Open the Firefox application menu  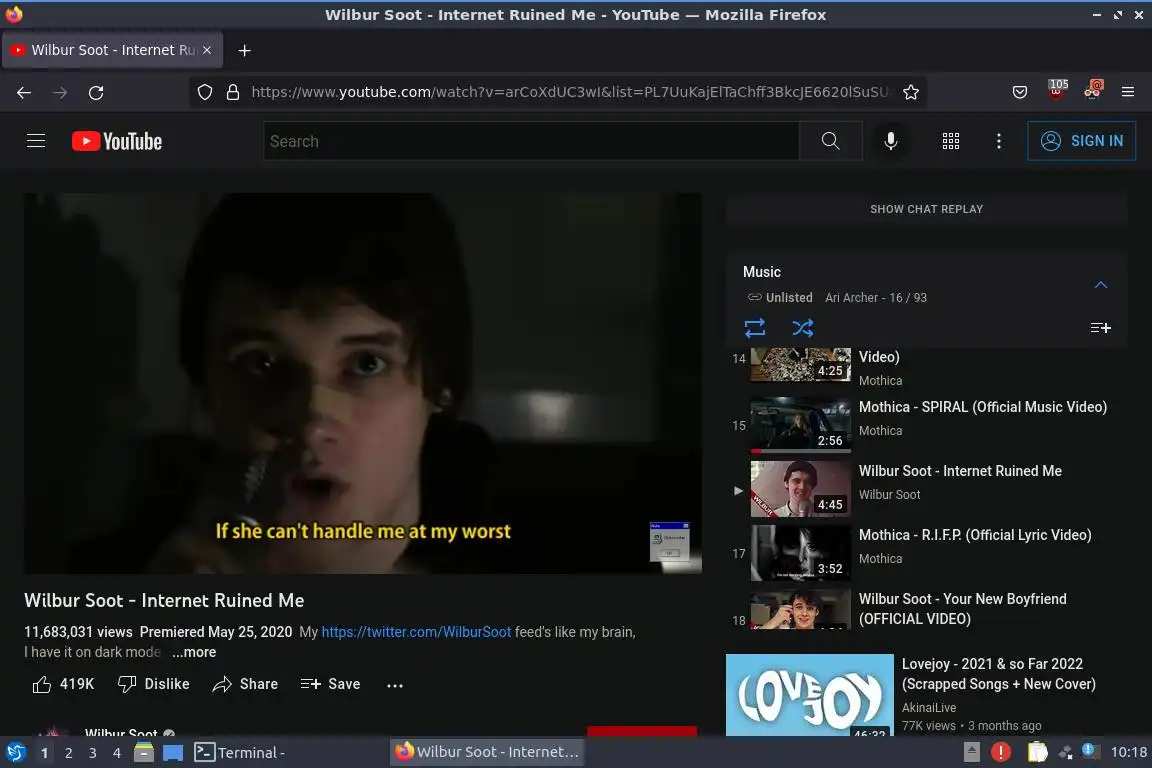1128,93
